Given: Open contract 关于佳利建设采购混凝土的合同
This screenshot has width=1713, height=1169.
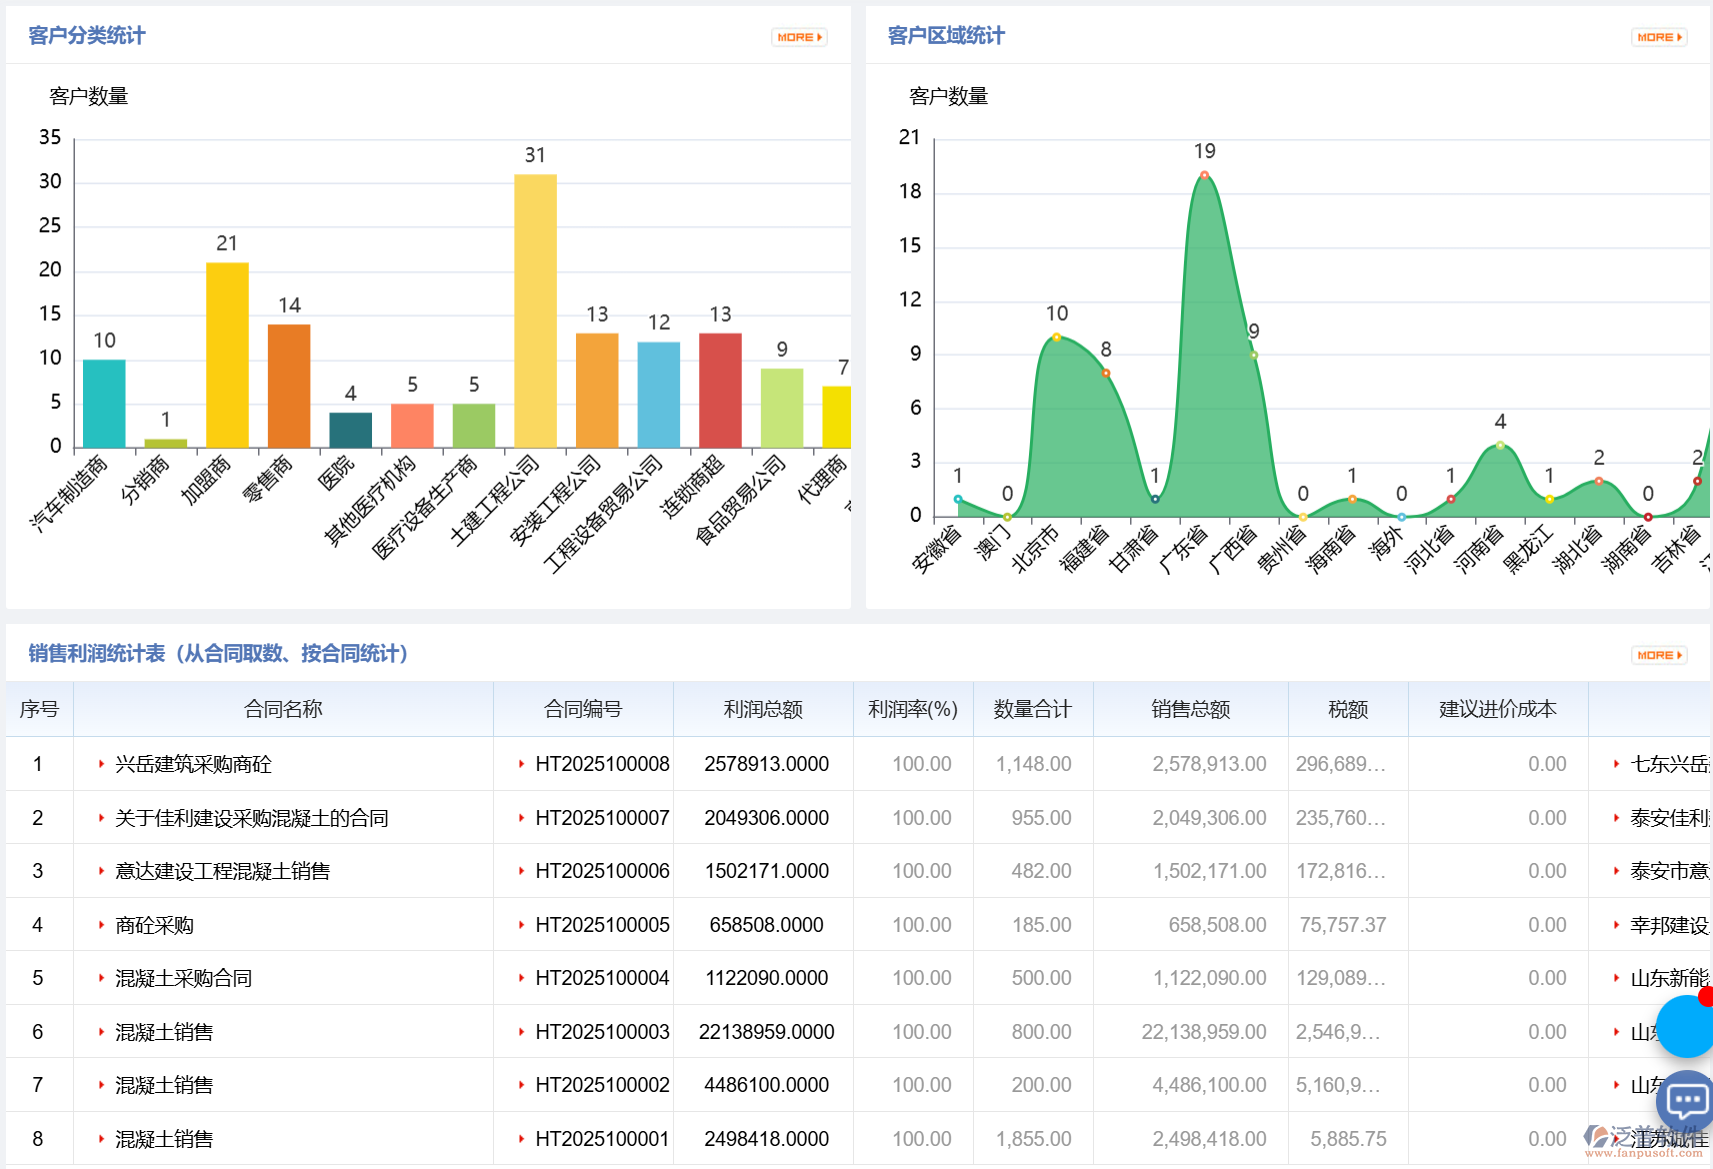Looking at the screenshot, I should pos(251,818).
